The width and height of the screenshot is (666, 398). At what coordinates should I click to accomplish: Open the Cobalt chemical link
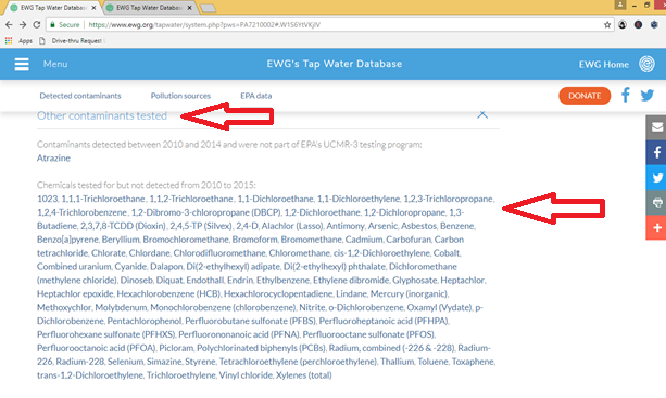446,253
